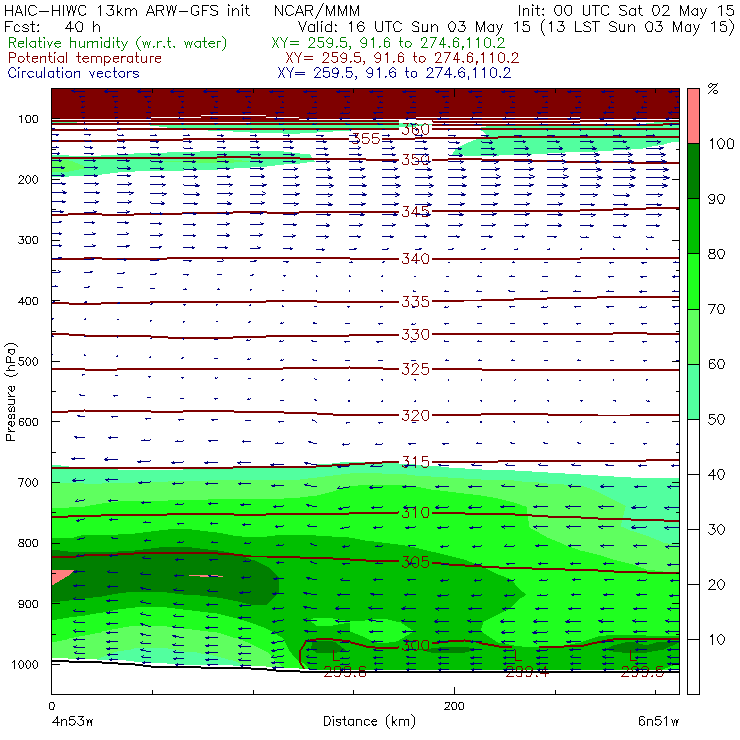Click the 355 potential temperature contour label
740x740 pixels.
tap(366, 139)
